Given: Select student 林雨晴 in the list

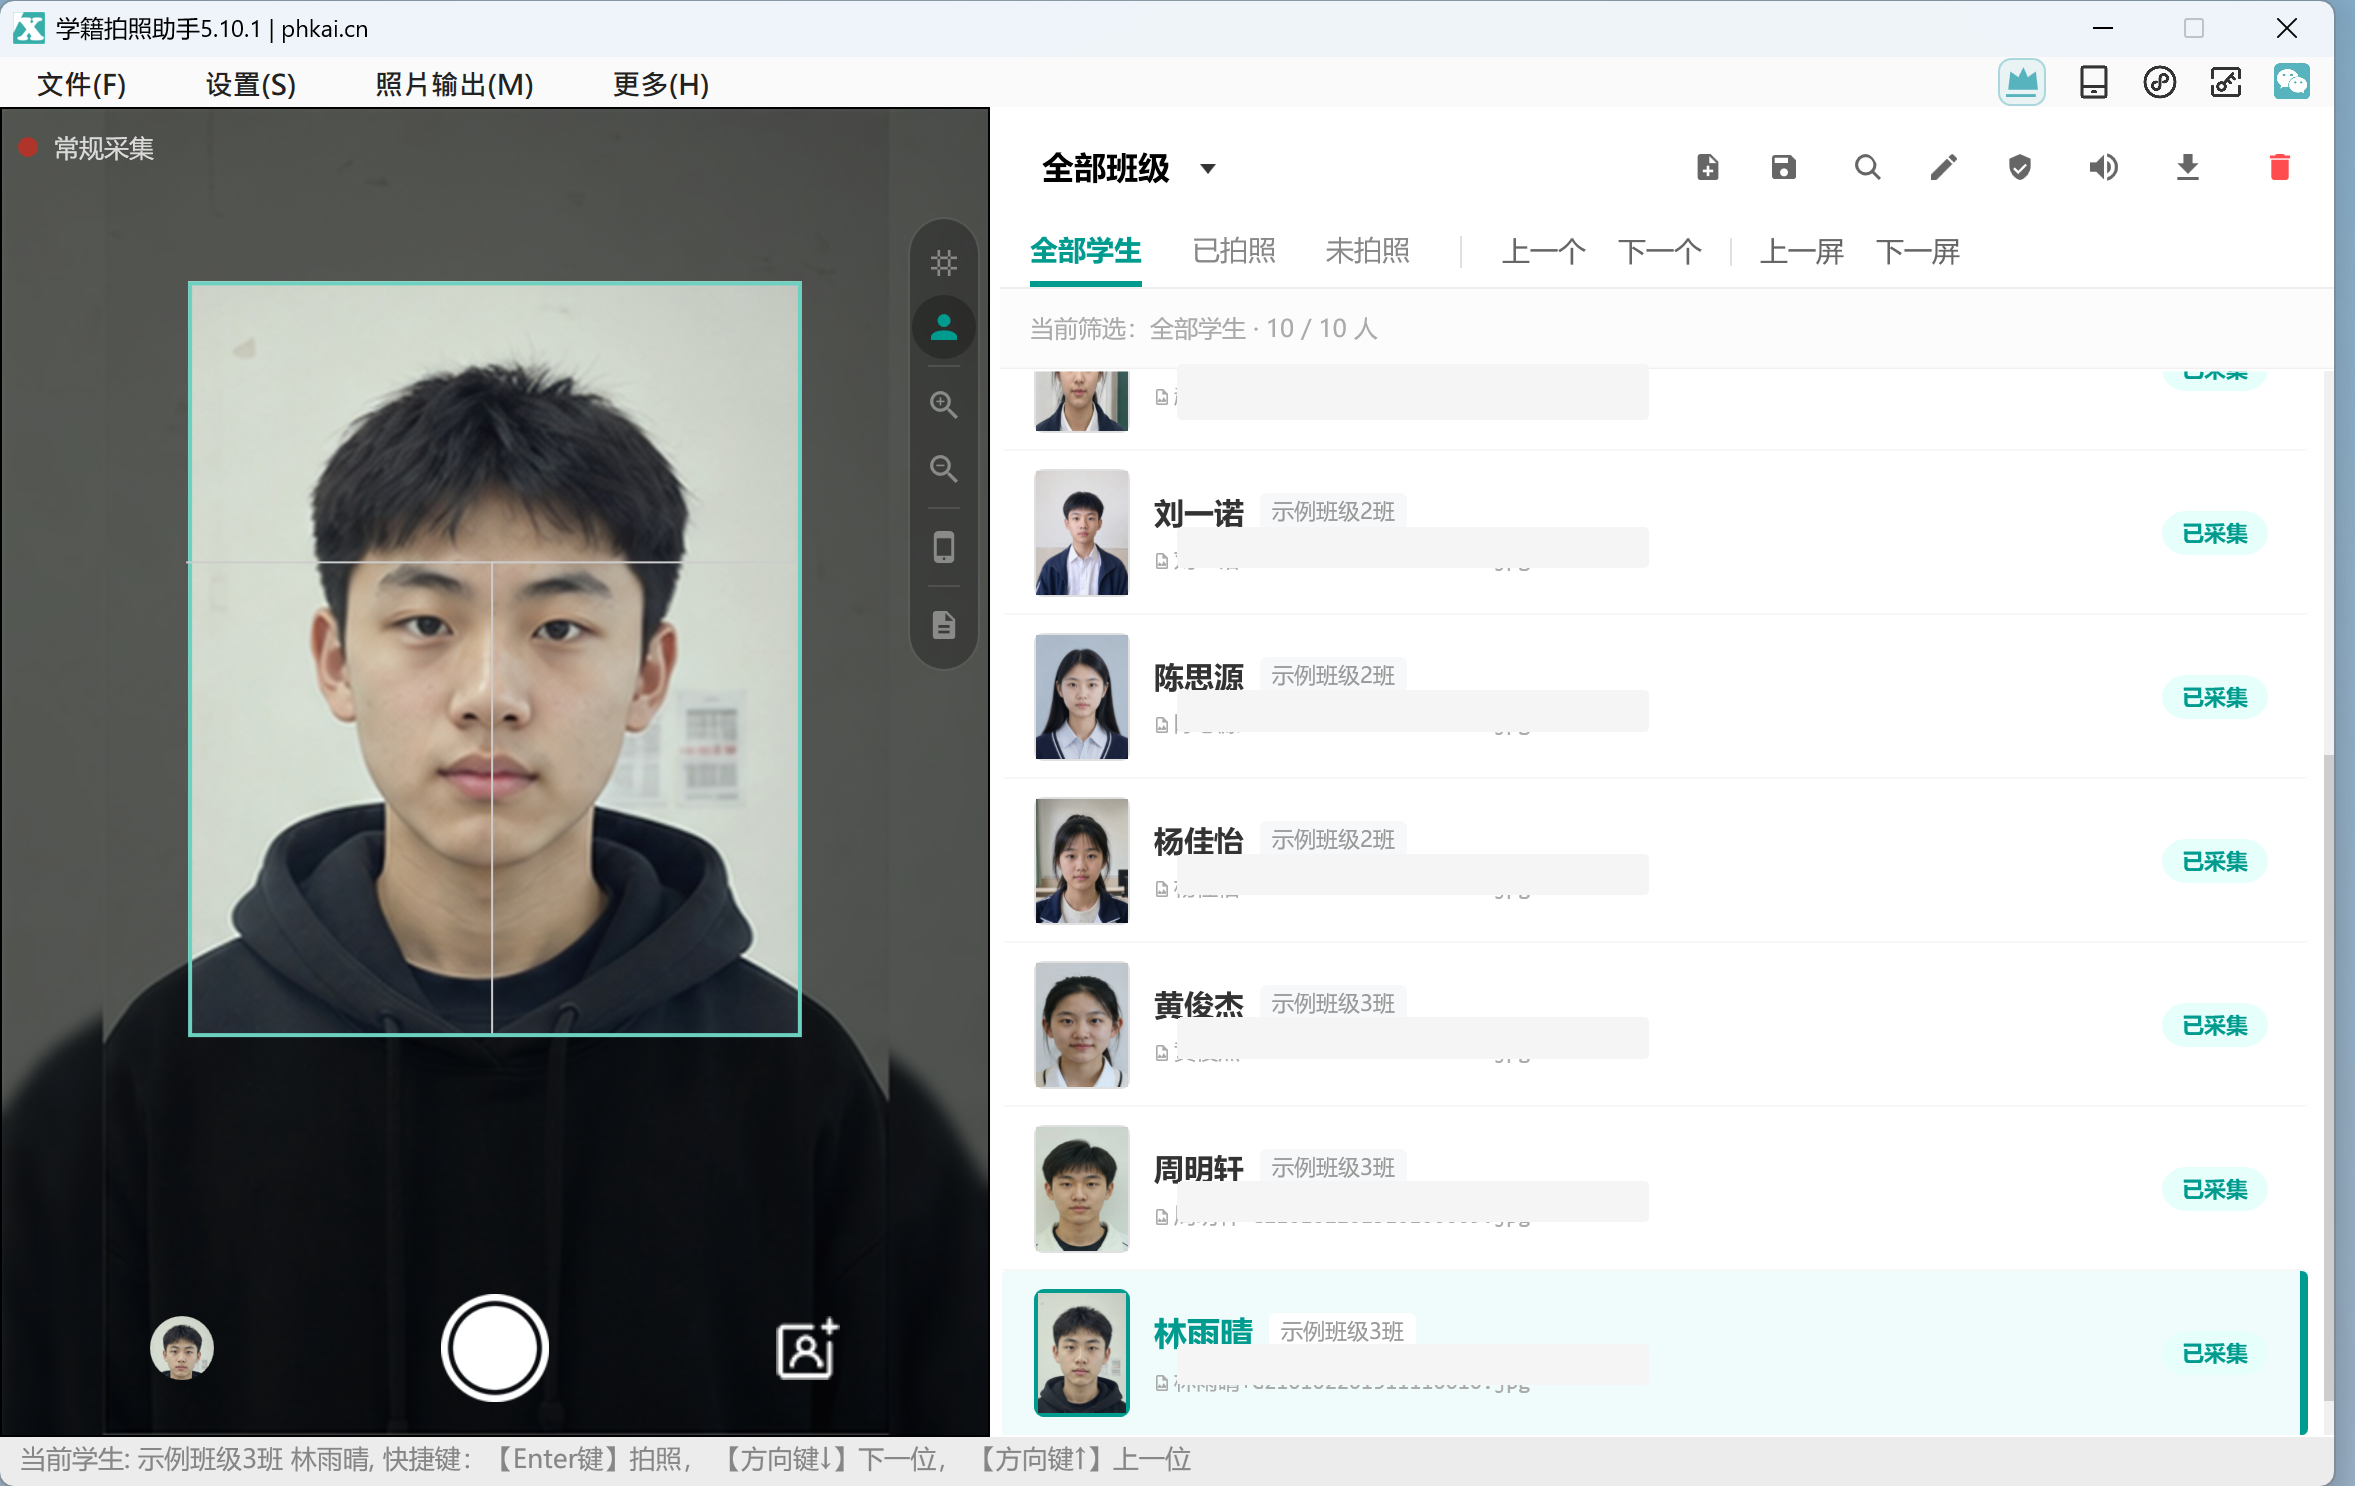Looking at the screenshot, I should (x=1654, y=1352).
